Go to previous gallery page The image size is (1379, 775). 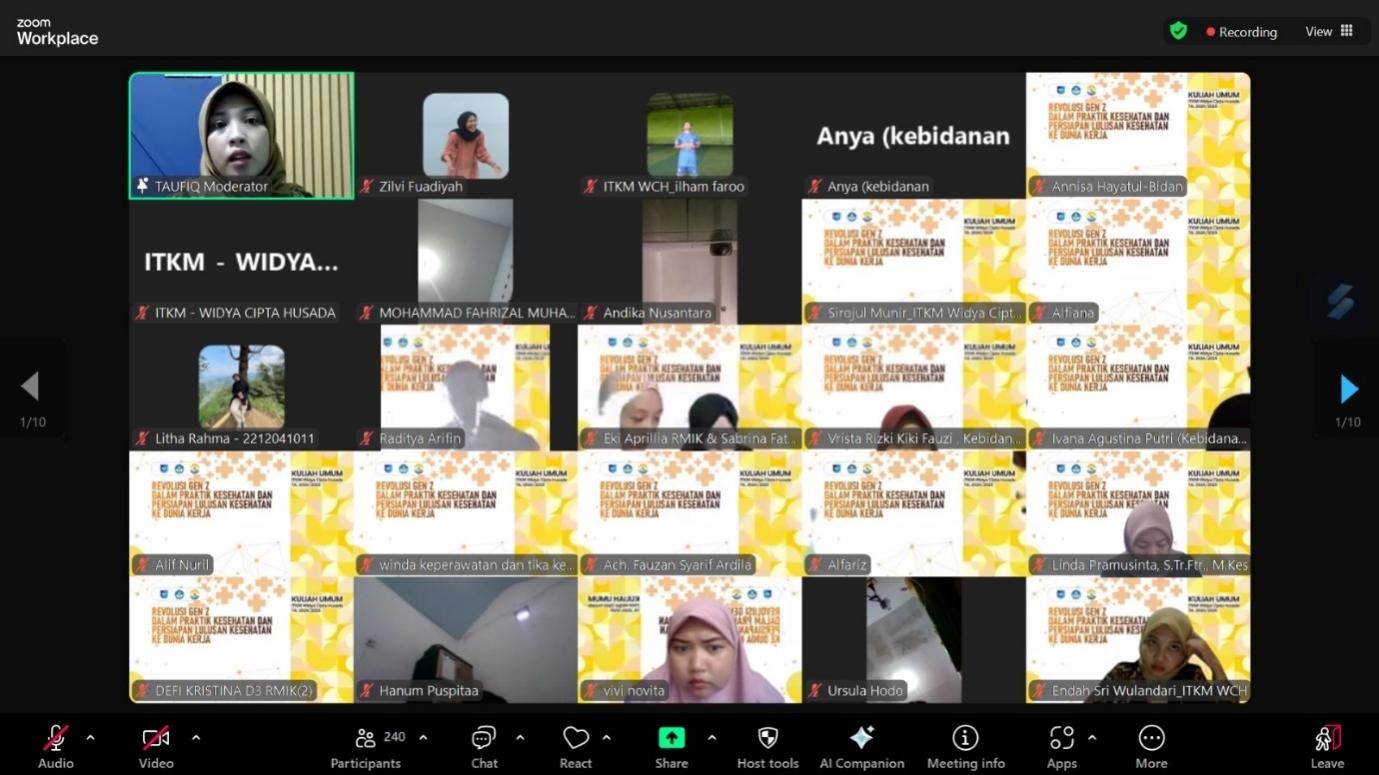(30, 386)
